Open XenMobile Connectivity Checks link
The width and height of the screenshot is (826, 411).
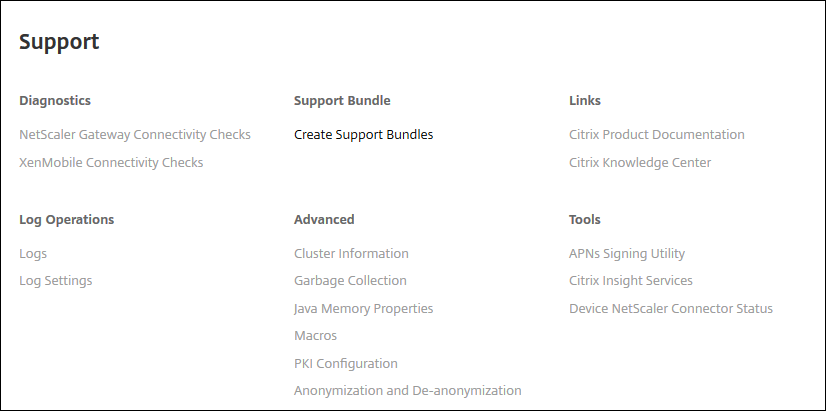pos(111,162)
